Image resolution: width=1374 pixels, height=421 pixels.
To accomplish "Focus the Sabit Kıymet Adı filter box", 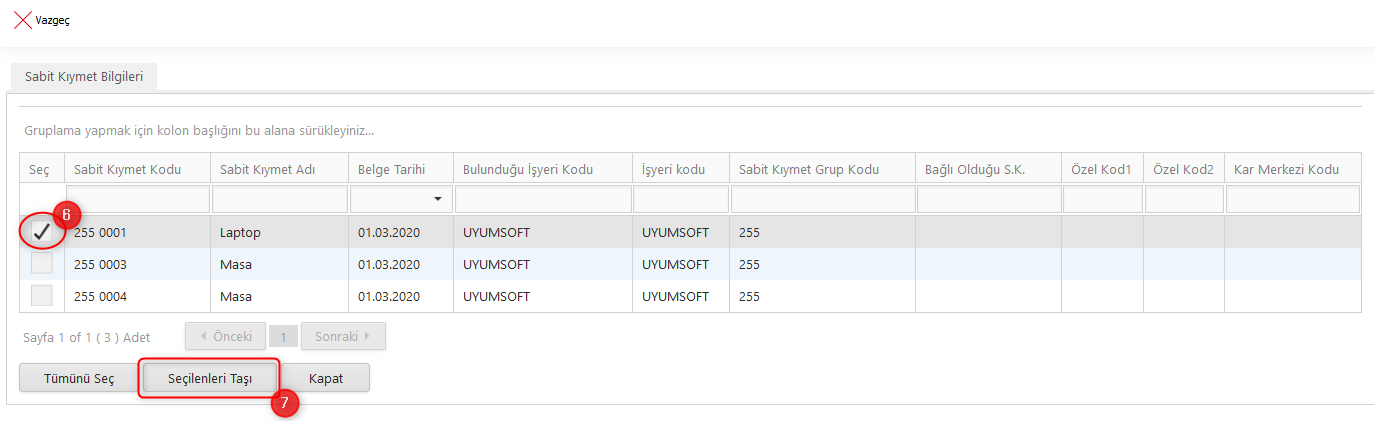I will pyautogui.click(x=279, y=199).
